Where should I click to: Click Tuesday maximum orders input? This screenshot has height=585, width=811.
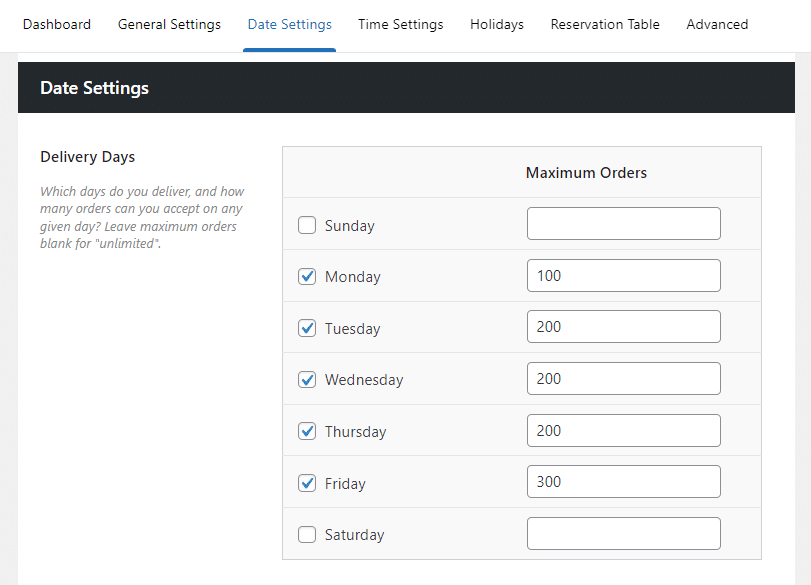point(623,327)
